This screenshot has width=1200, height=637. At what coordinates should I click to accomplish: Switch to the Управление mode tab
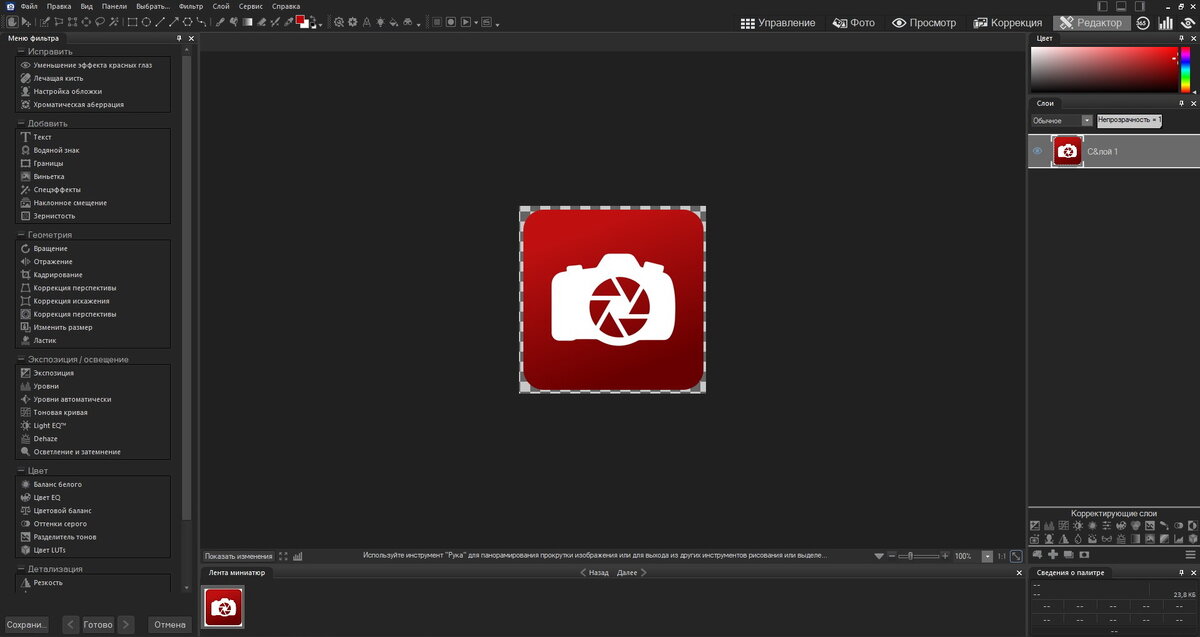point(778,23)
